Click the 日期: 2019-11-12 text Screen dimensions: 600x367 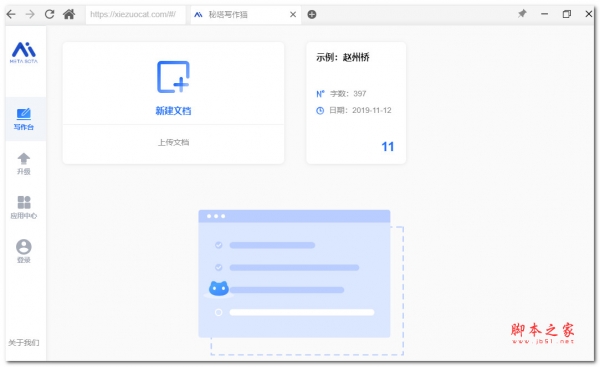[x=360, y=111]
